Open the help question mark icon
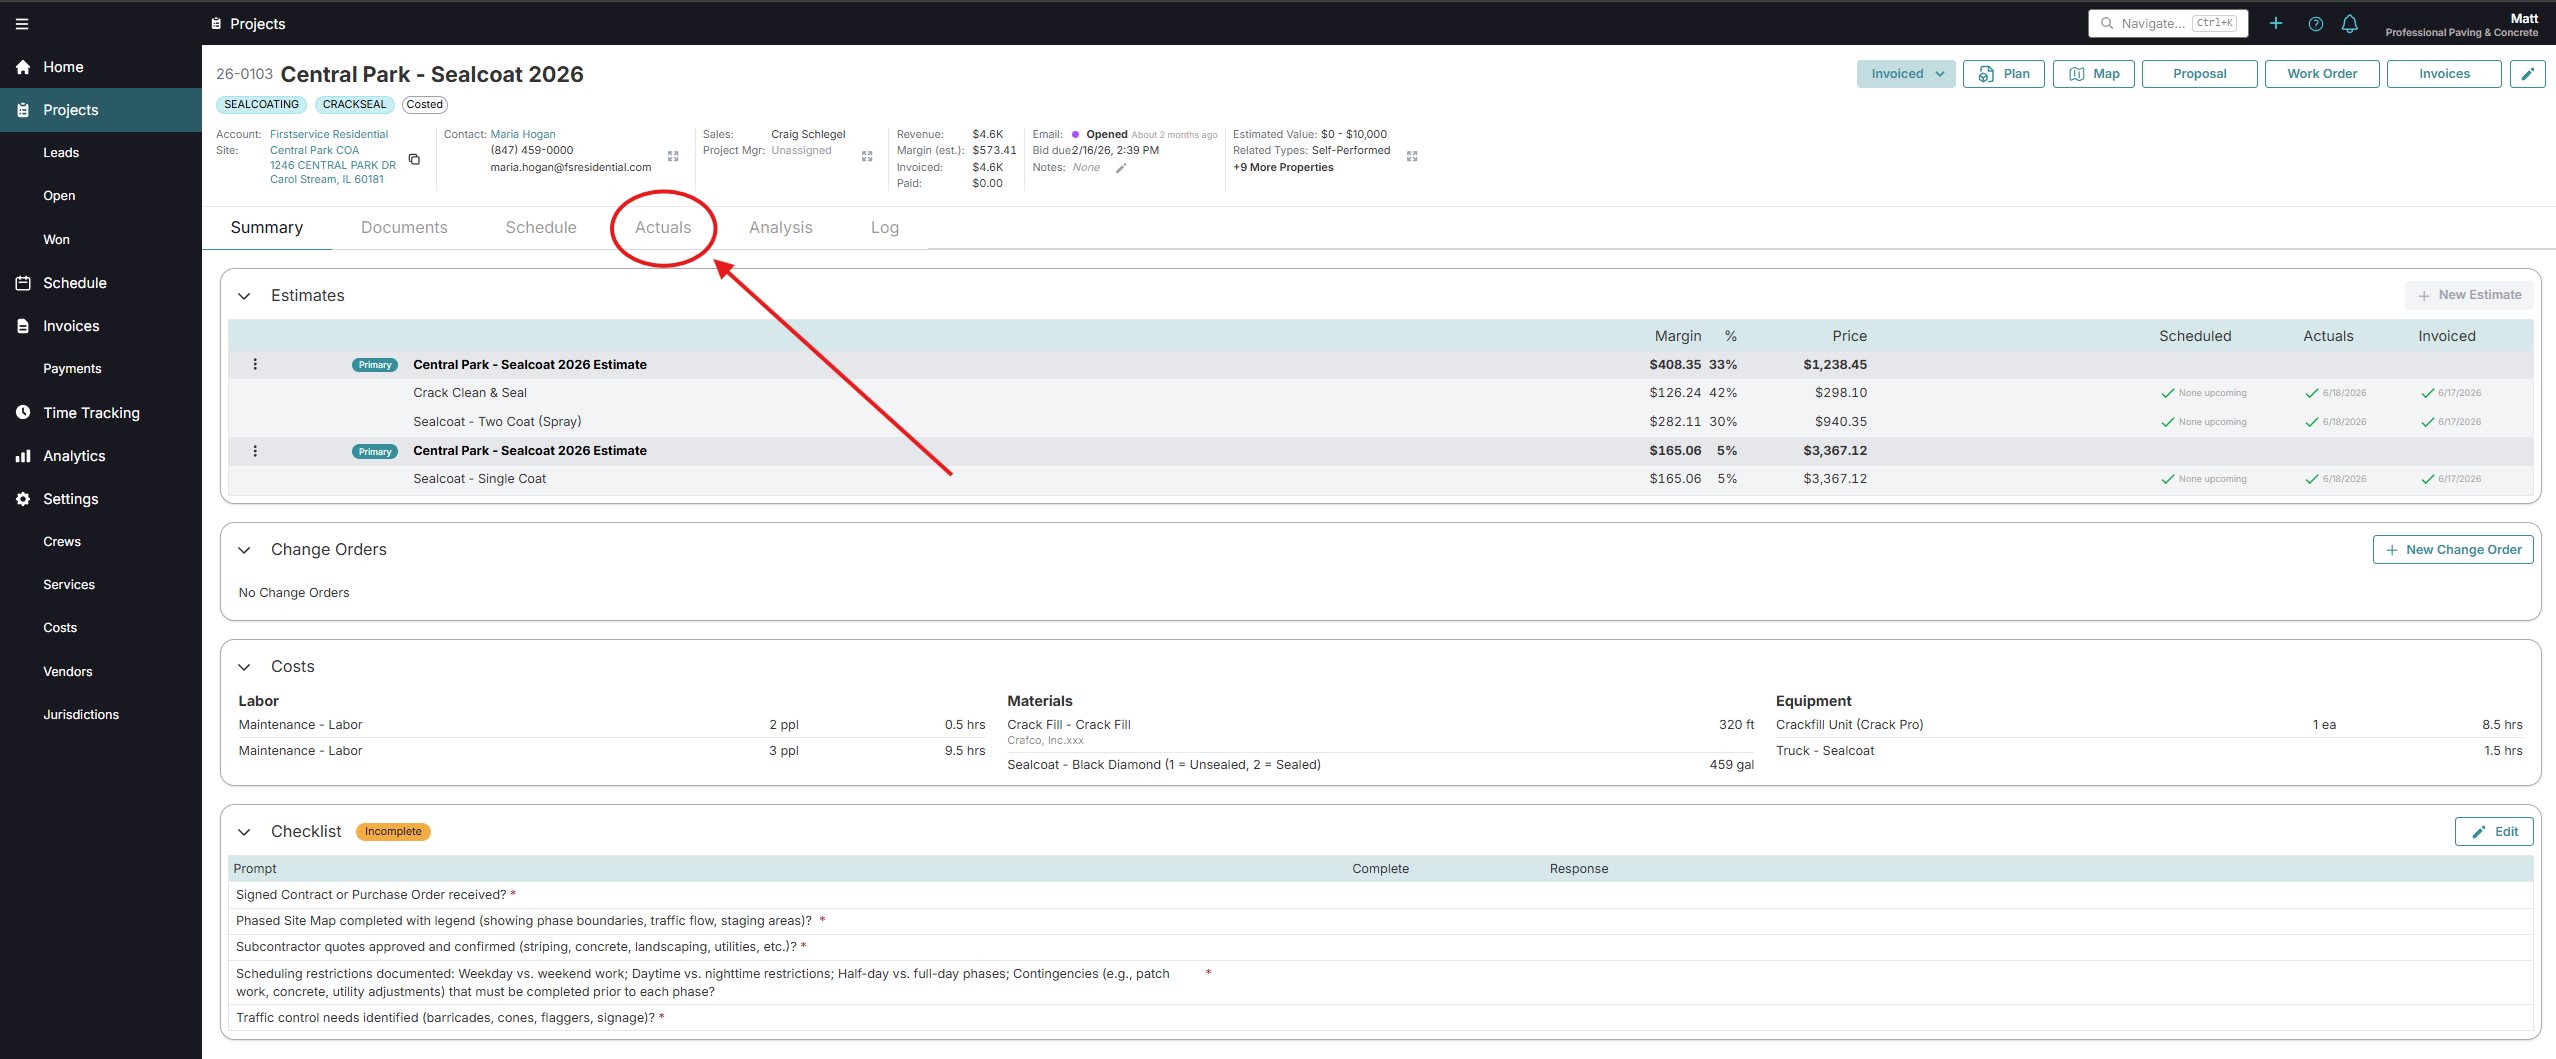The width and height of the screenshot is (2556, 1059). tap(2316, 23)
